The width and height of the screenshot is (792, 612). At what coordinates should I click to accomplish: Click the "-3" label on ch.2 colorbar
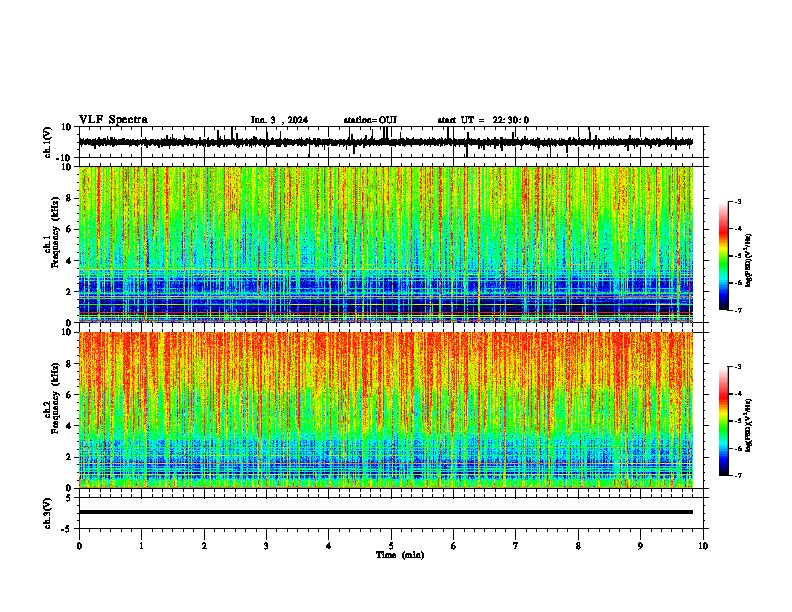(x=737, y=367)
